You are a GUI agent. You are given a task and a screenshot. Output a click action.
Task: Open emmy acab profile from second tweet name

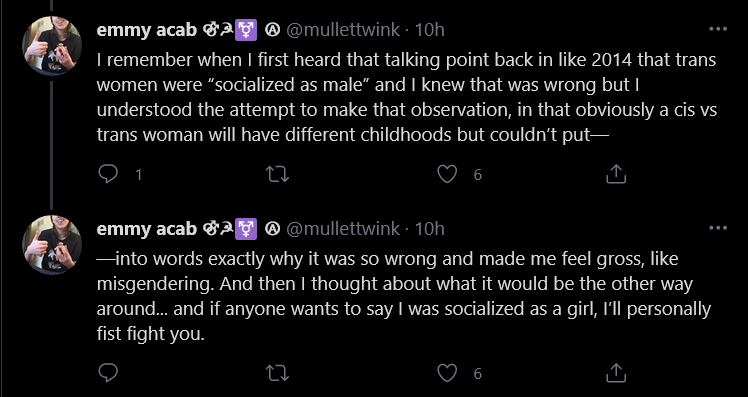[x=146, y=229]
